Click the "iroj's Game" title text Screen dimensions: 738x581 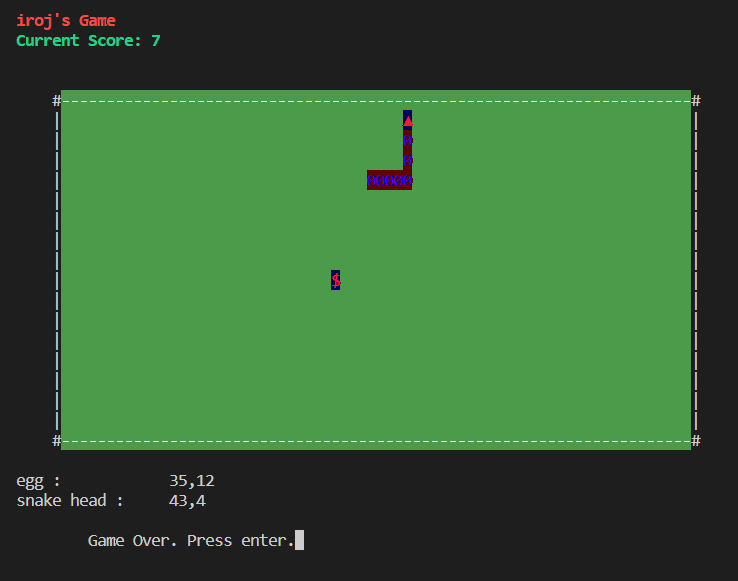tap(66, 21)
